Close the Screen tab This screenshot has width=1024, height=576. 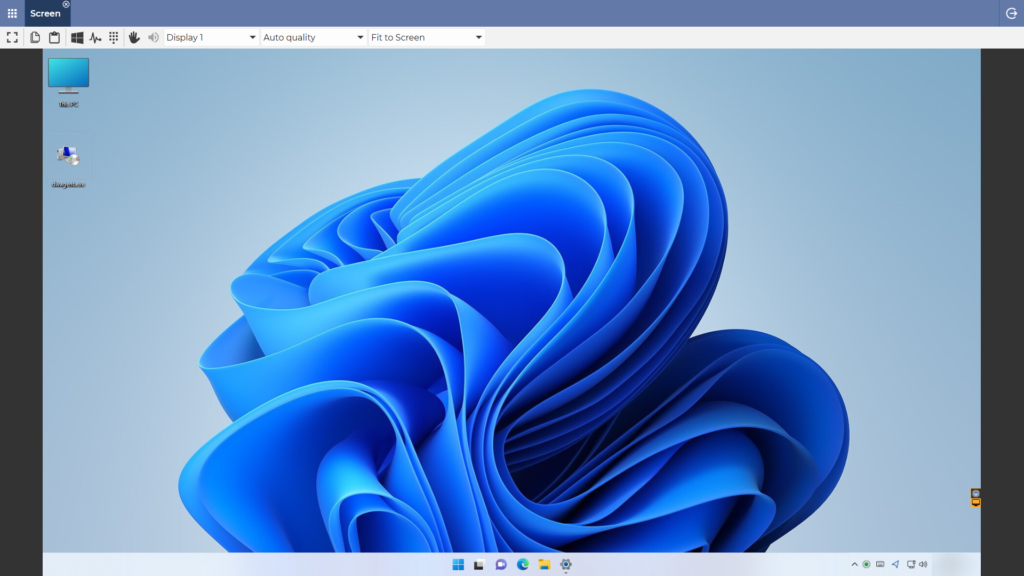click(x=66, y=5)
